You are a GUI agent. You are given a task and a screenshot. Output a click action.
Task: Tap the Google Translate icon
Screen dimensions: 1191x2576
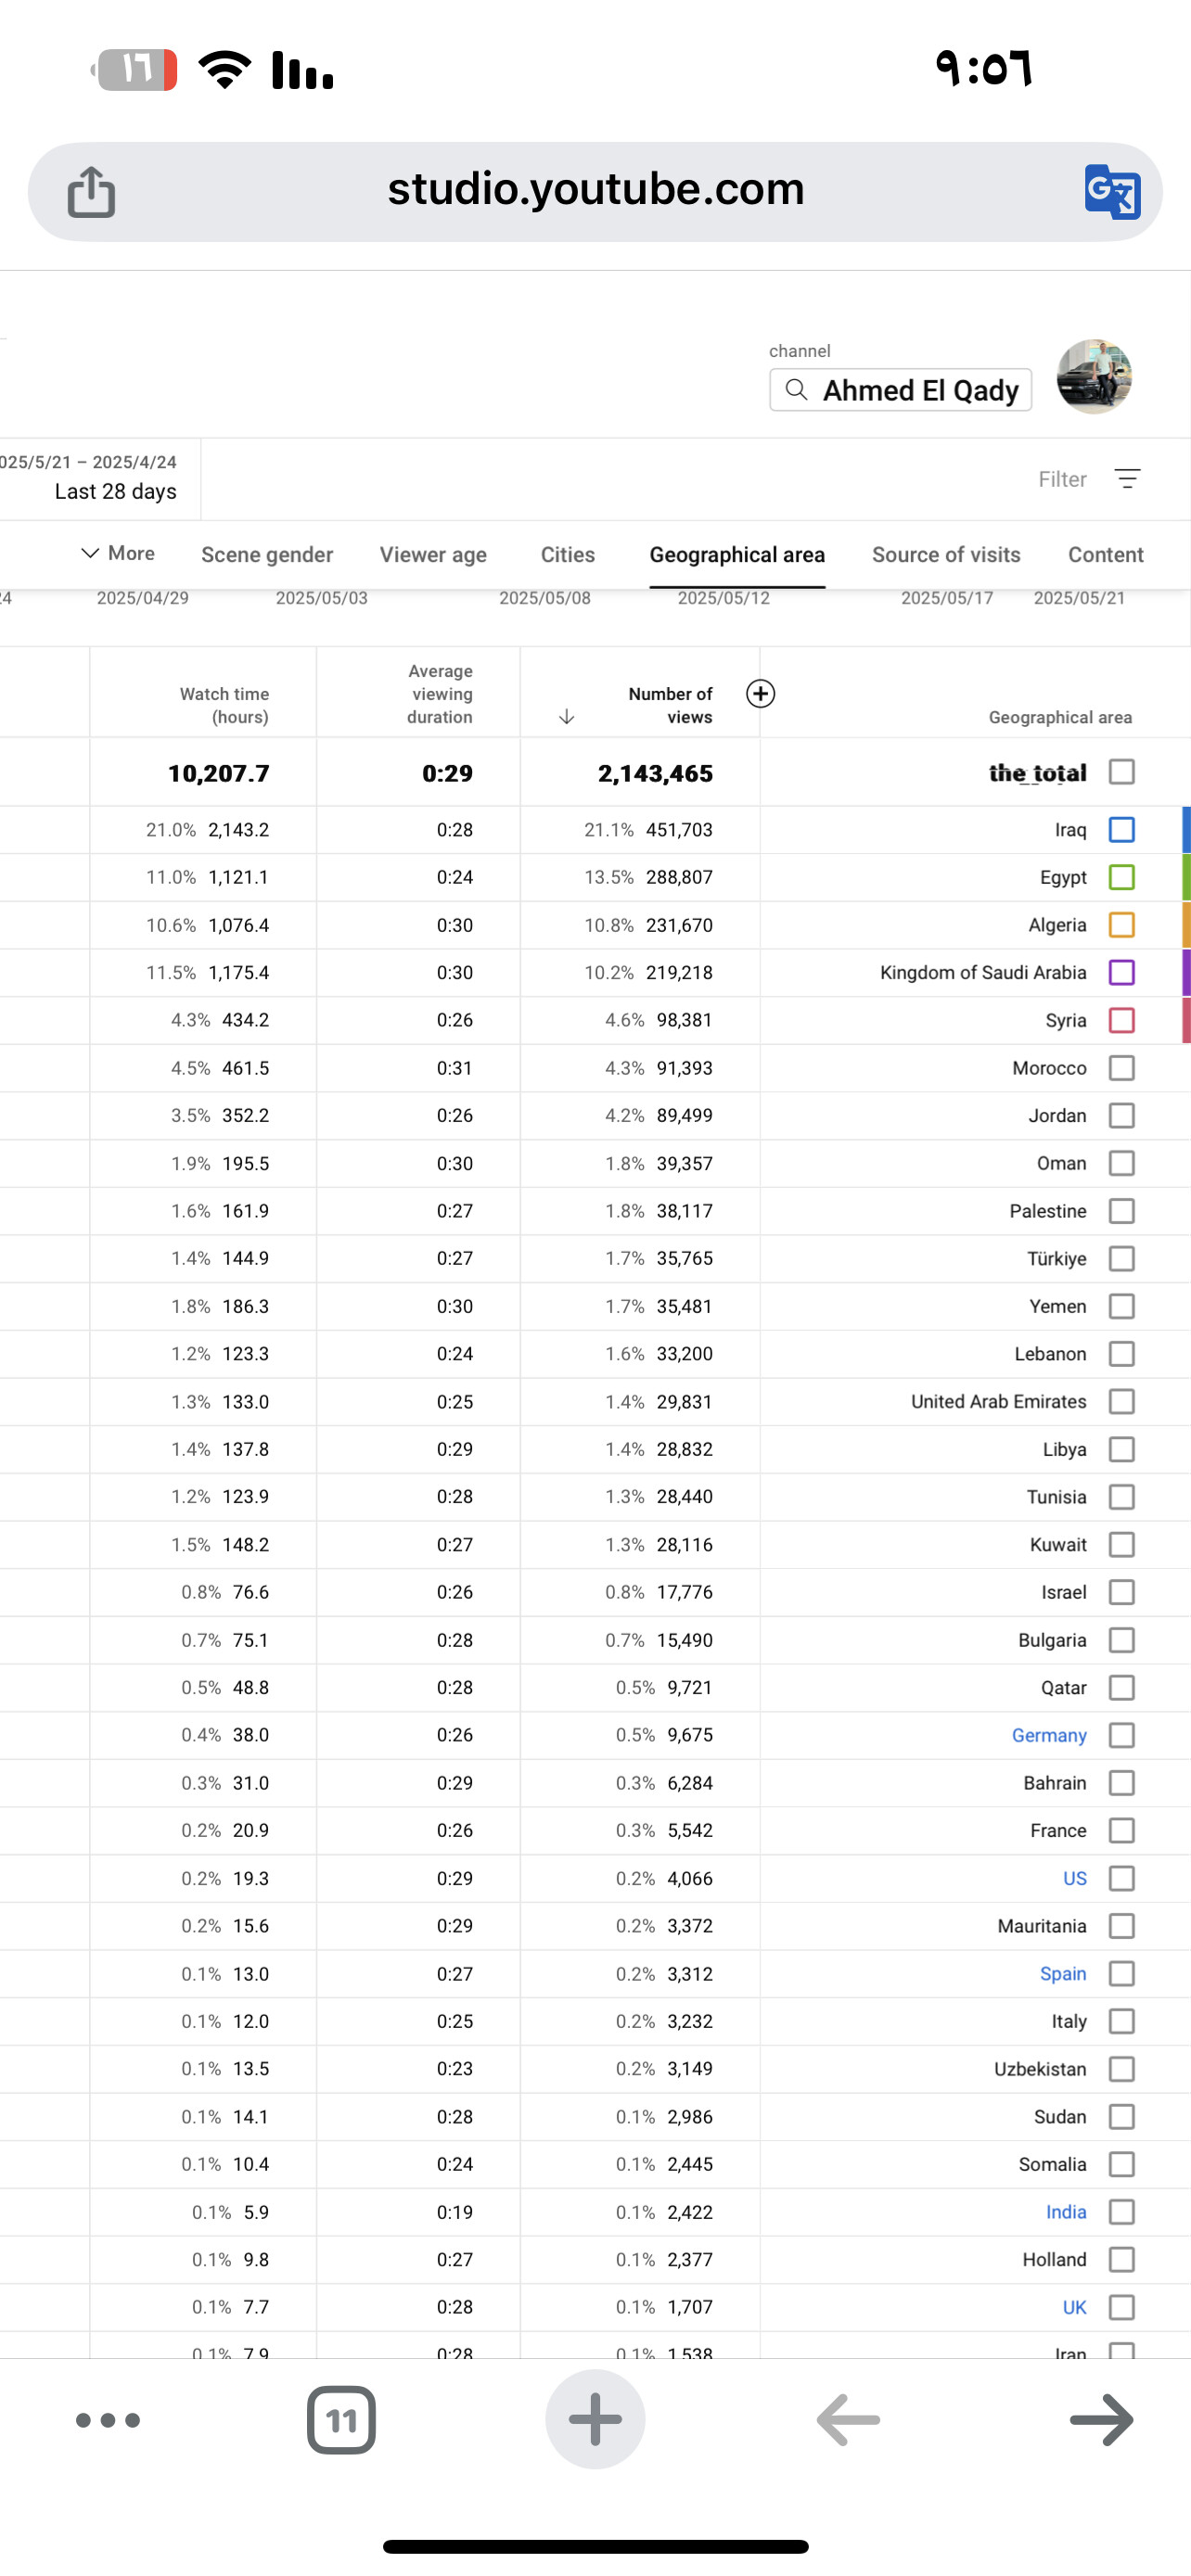pos(1112,191)
